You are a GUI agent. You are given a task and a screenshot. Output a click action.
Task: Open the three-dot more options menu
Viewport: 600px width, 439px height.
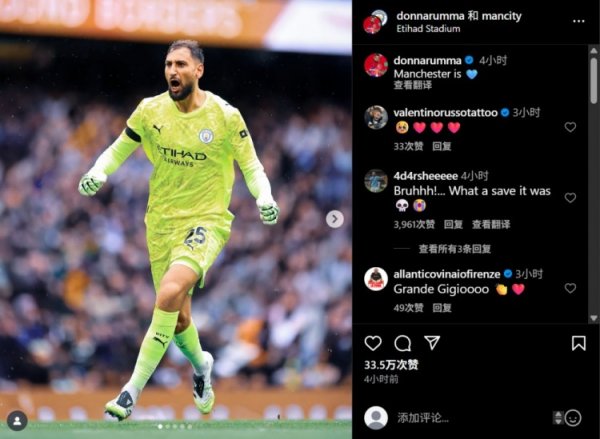[579, 21]
